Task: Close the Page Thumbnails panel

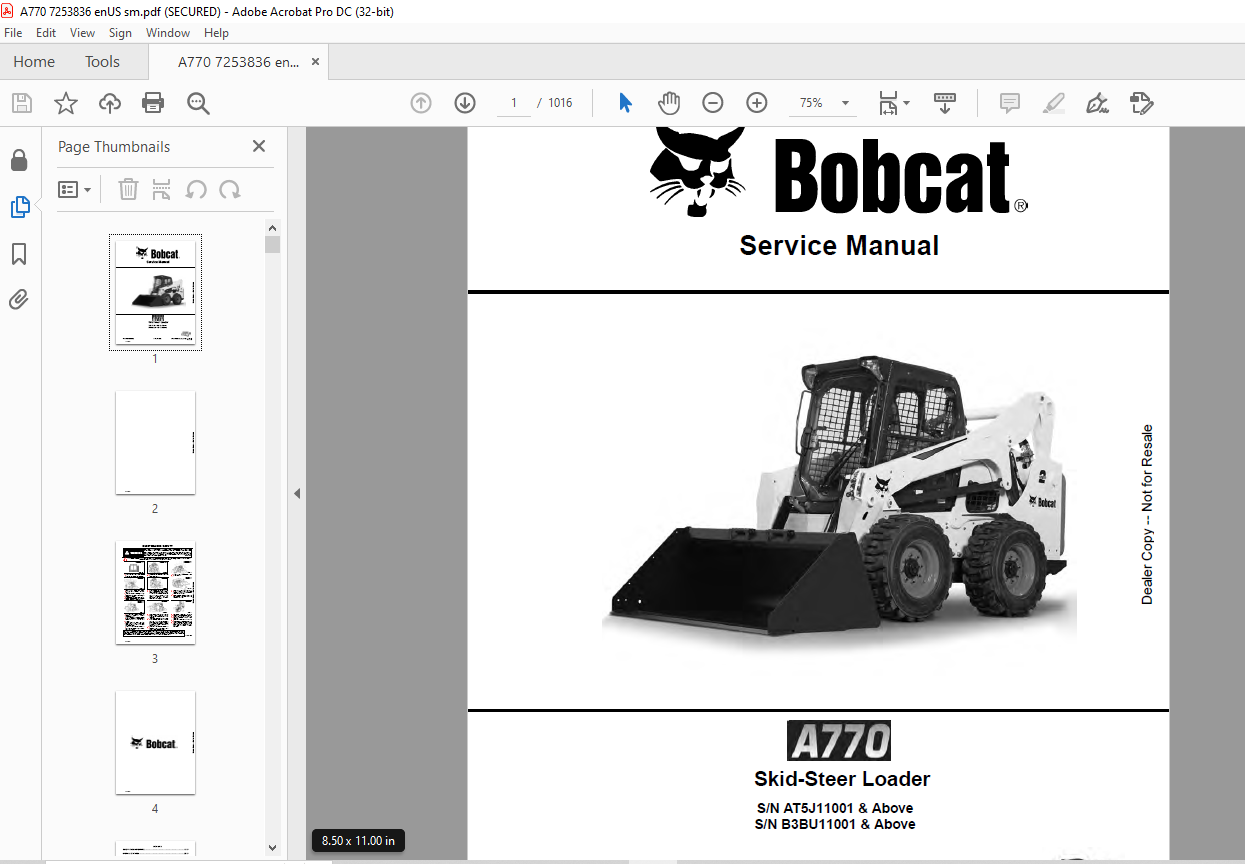Action: (x=259, y=146)
